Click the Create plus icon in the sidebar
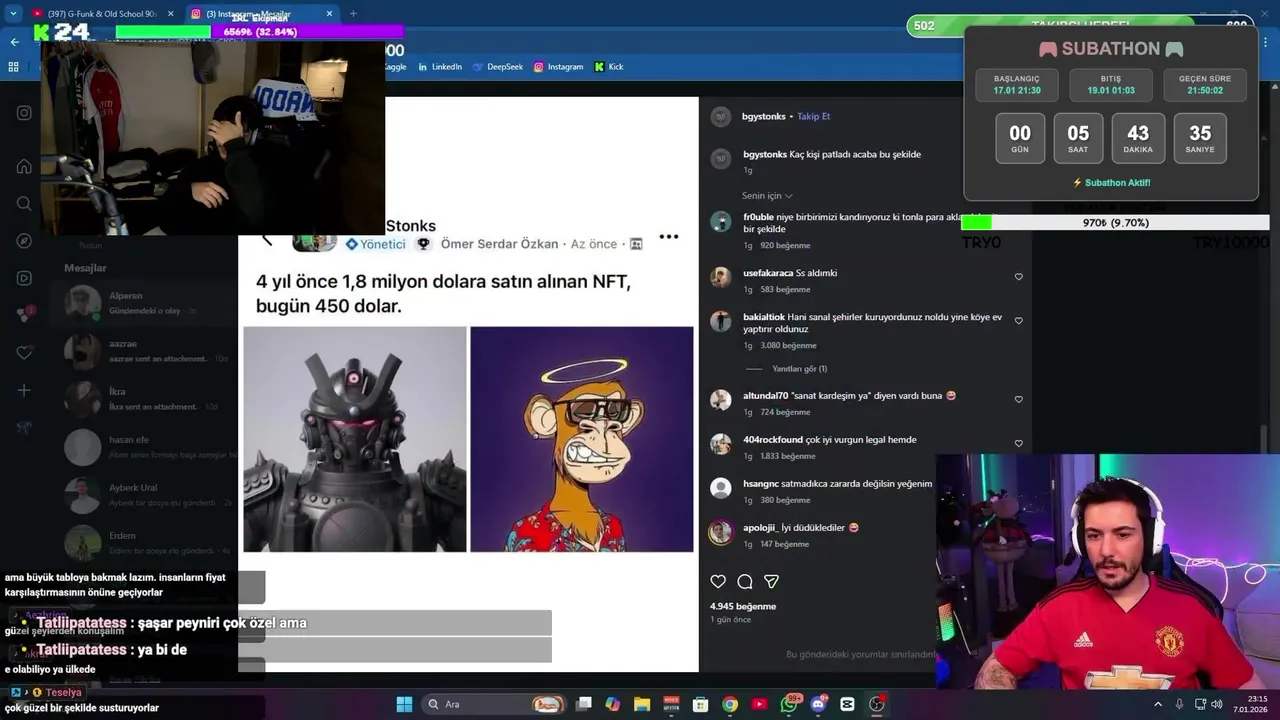 24,390
